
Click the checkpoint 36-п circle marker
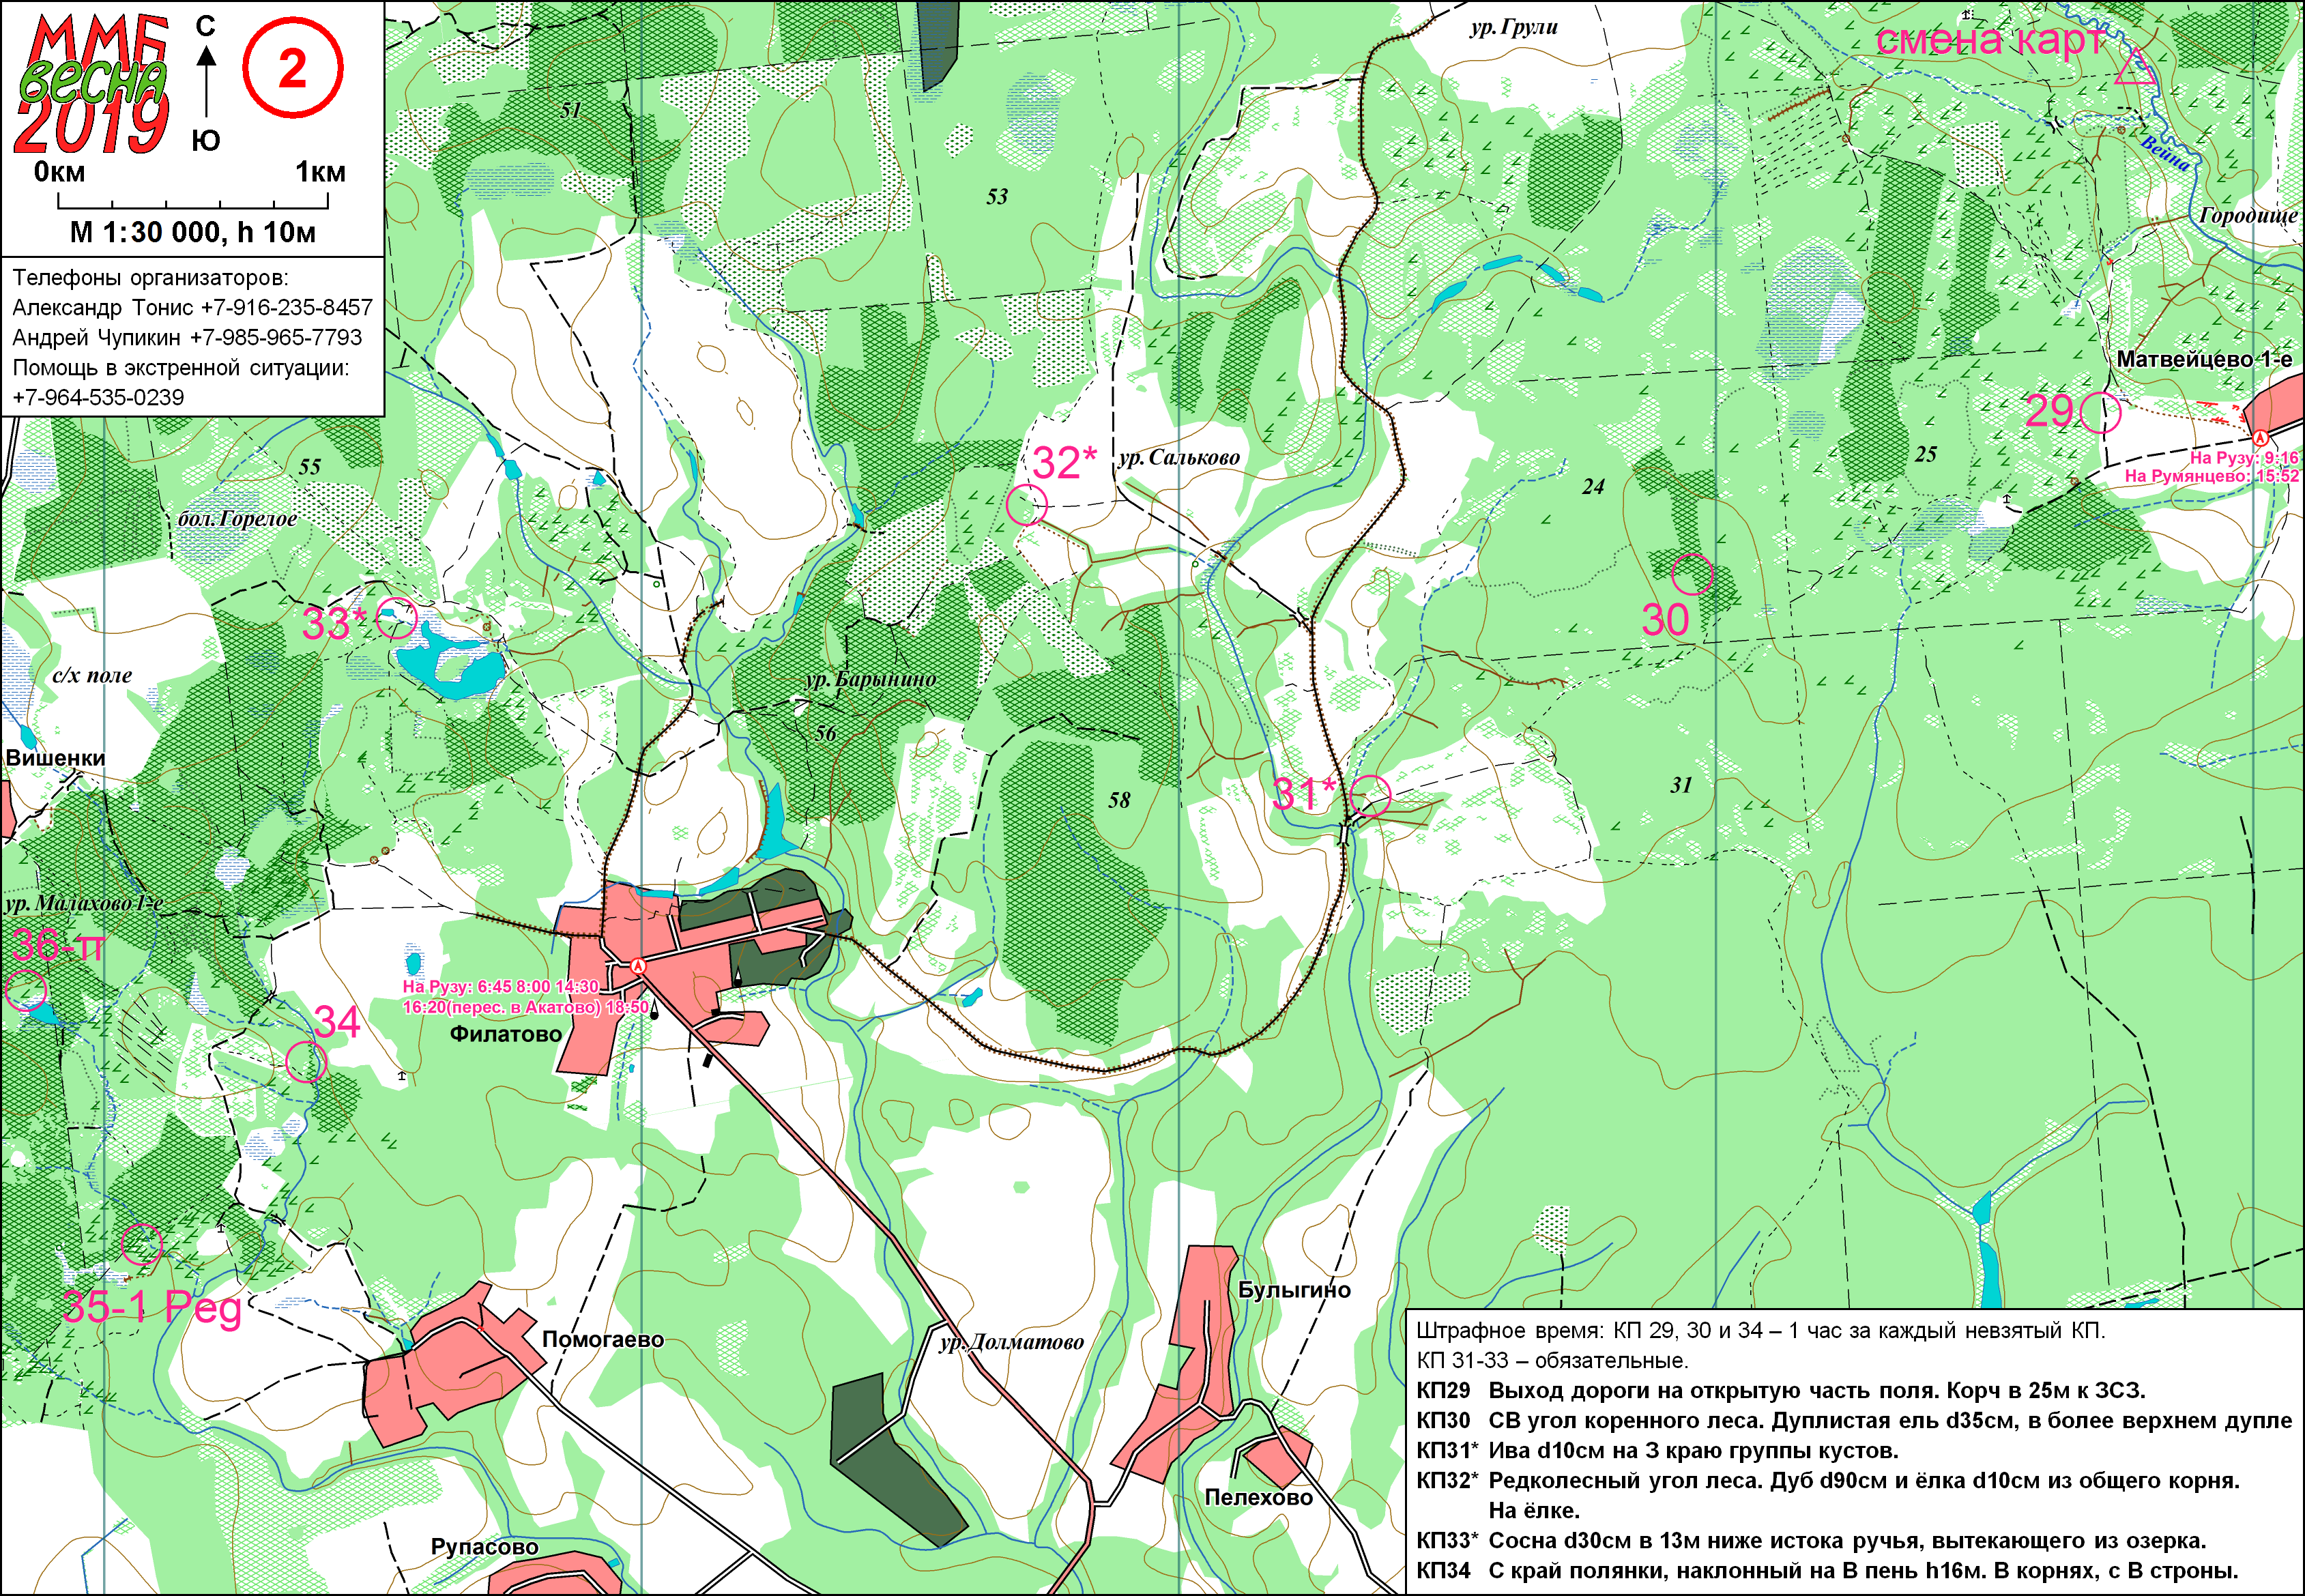click(26, 991)
